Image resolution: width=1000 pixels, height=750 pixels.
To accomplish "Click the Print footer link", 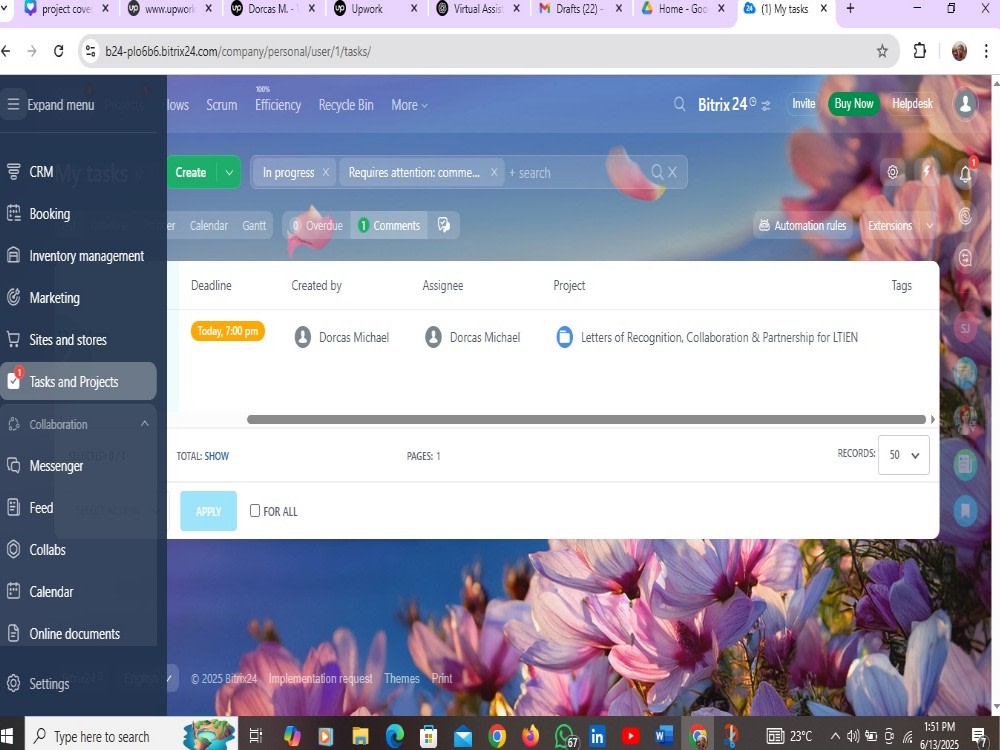I will pyautogui.click(x=442, y=678).
